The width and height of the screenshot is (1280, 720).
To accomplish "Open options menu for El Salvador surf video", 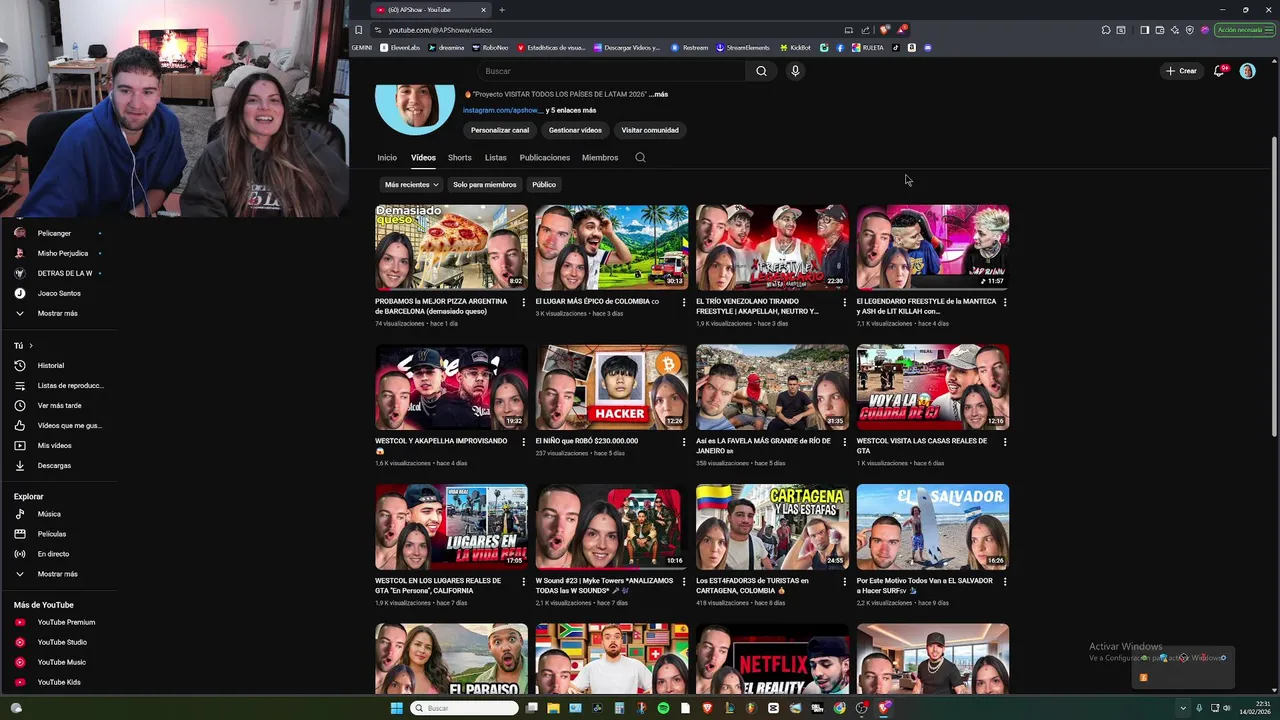I will click(x=1005, y=581).
